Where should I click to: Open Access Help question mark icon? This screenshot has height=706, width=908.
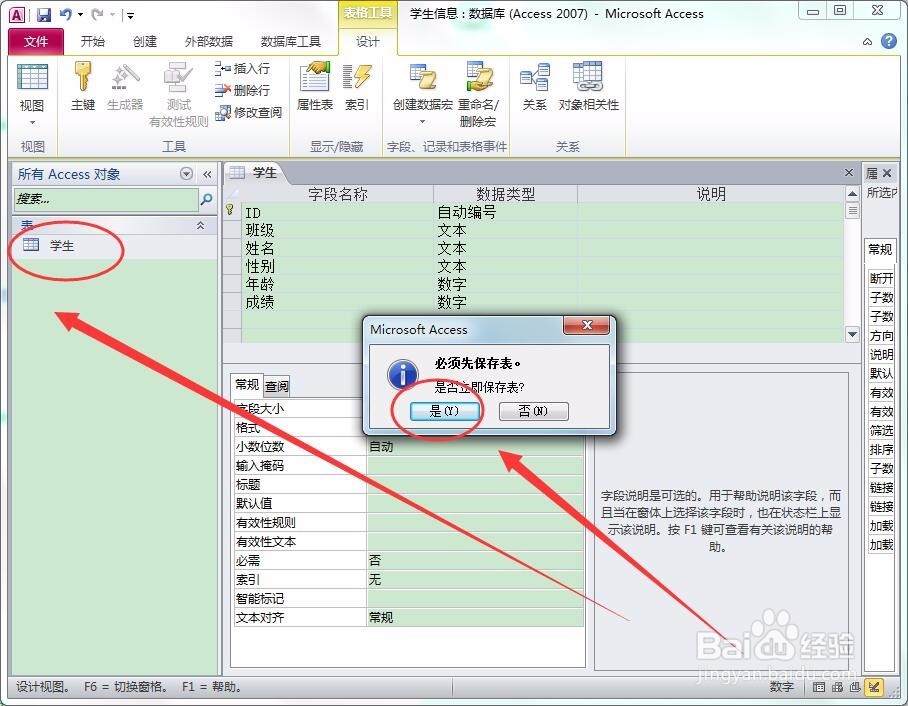[889, 41]
